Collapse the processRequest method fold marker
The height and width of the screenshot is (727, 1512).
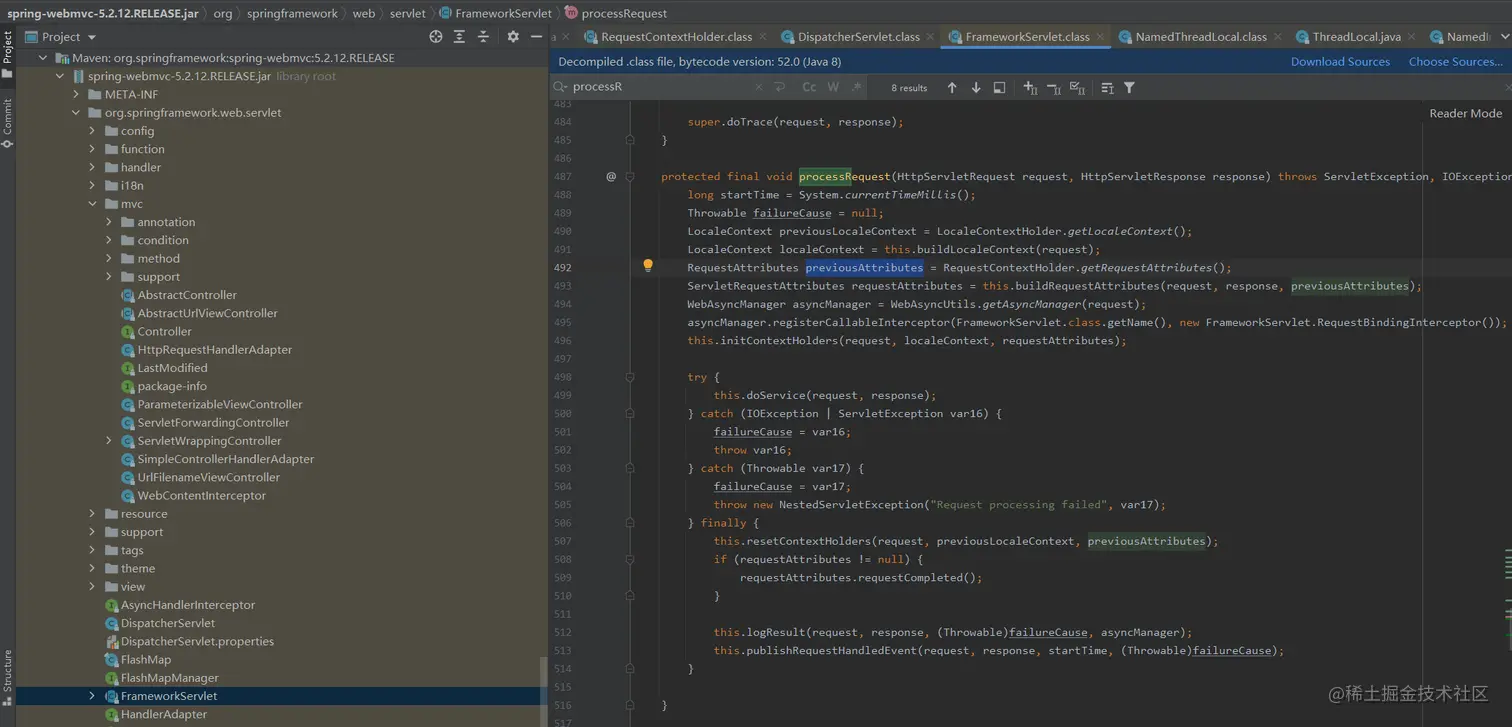click(630, 176)
